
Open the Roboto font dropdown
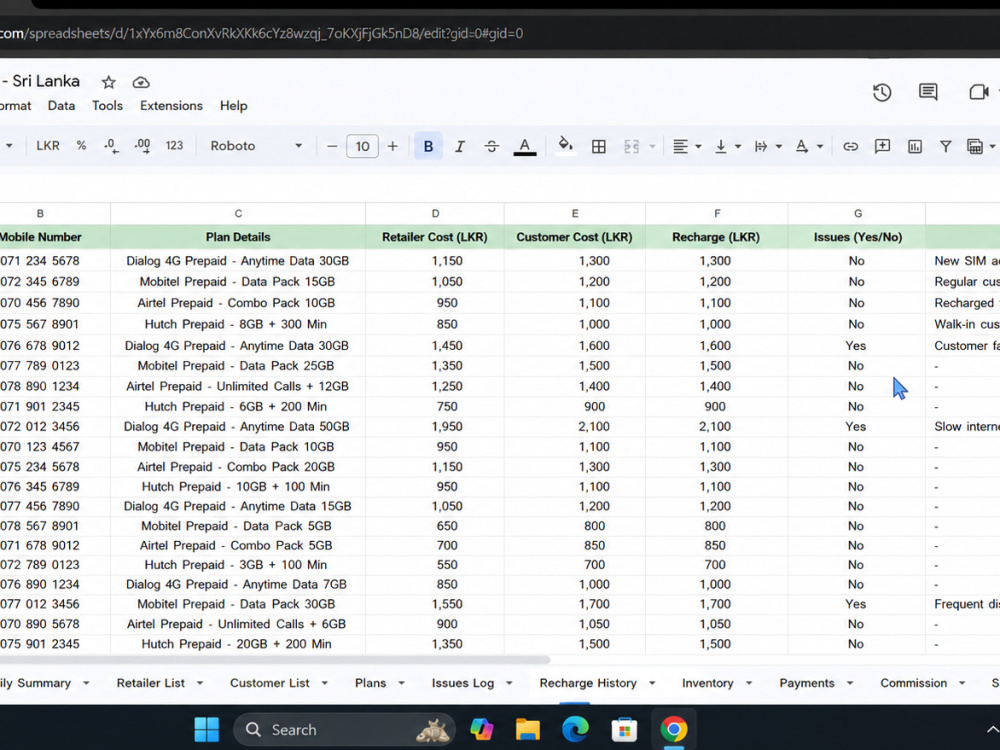[x=256, y=146]
